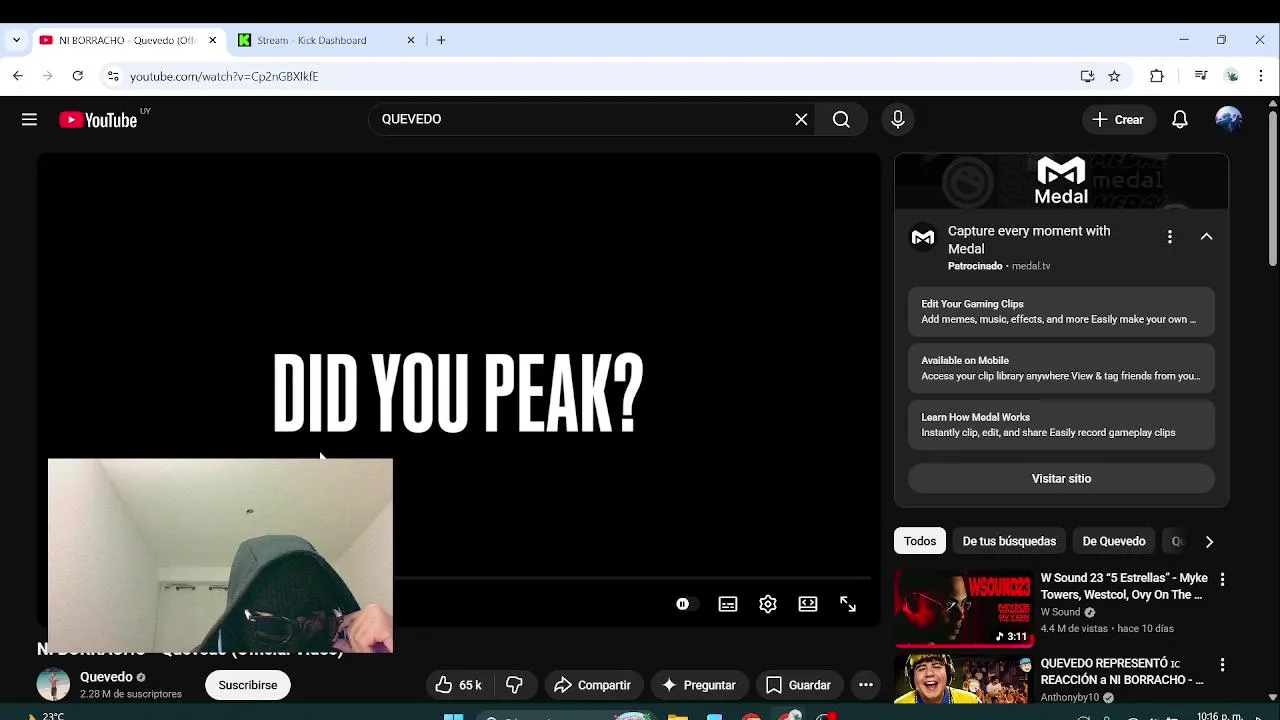Viewport: 1280px width, 720px height.
Task: Select the De tus búsquedas chip
Action: coord(1009,541)
